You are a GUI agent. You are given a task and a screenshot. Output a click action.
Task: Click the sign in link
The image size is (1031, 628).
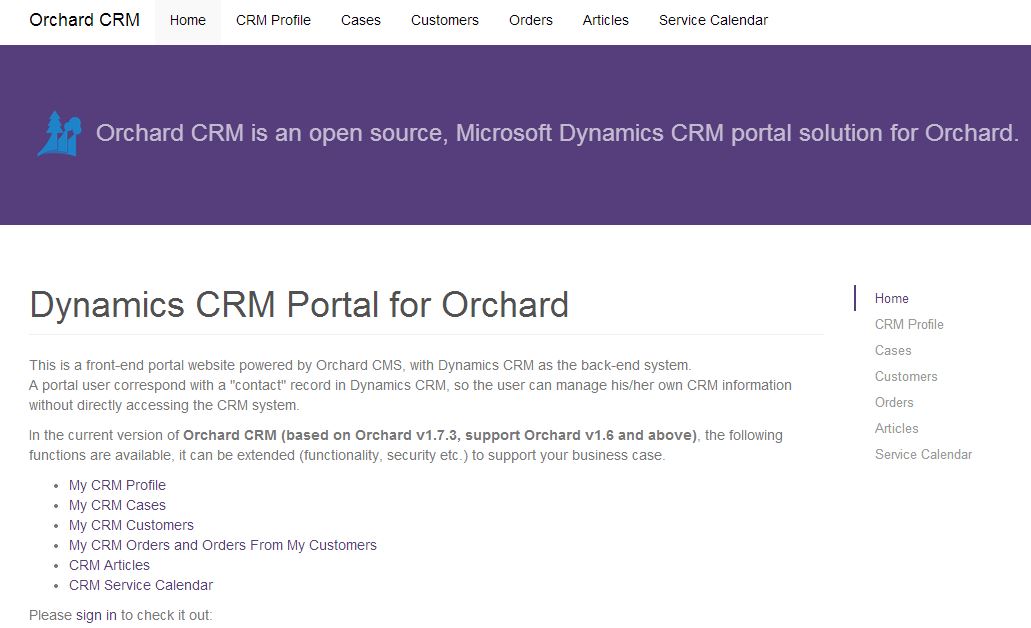96,616
